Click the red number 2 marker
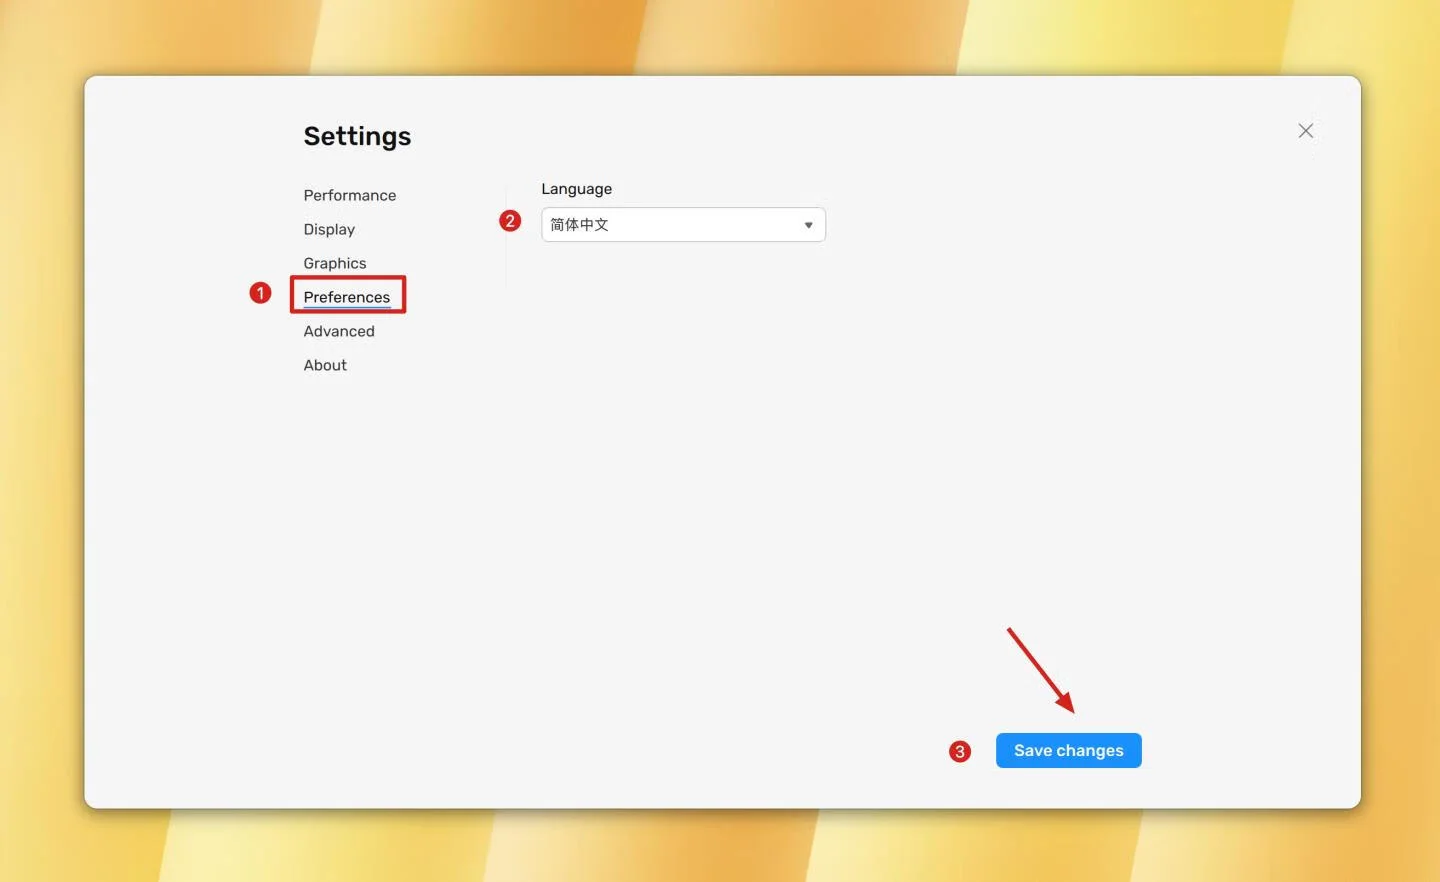This screenshot has width=1440, height=882. click(x=510, y=221)
